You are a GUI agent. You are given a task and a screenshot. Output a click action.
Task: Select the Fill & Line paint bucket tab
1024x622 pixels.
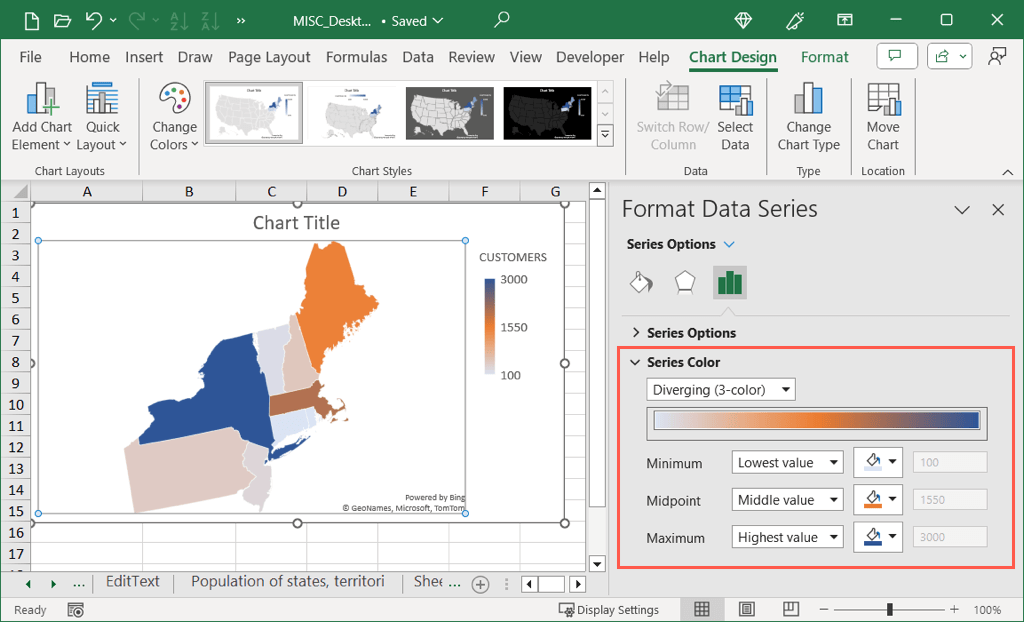(641, 283)
